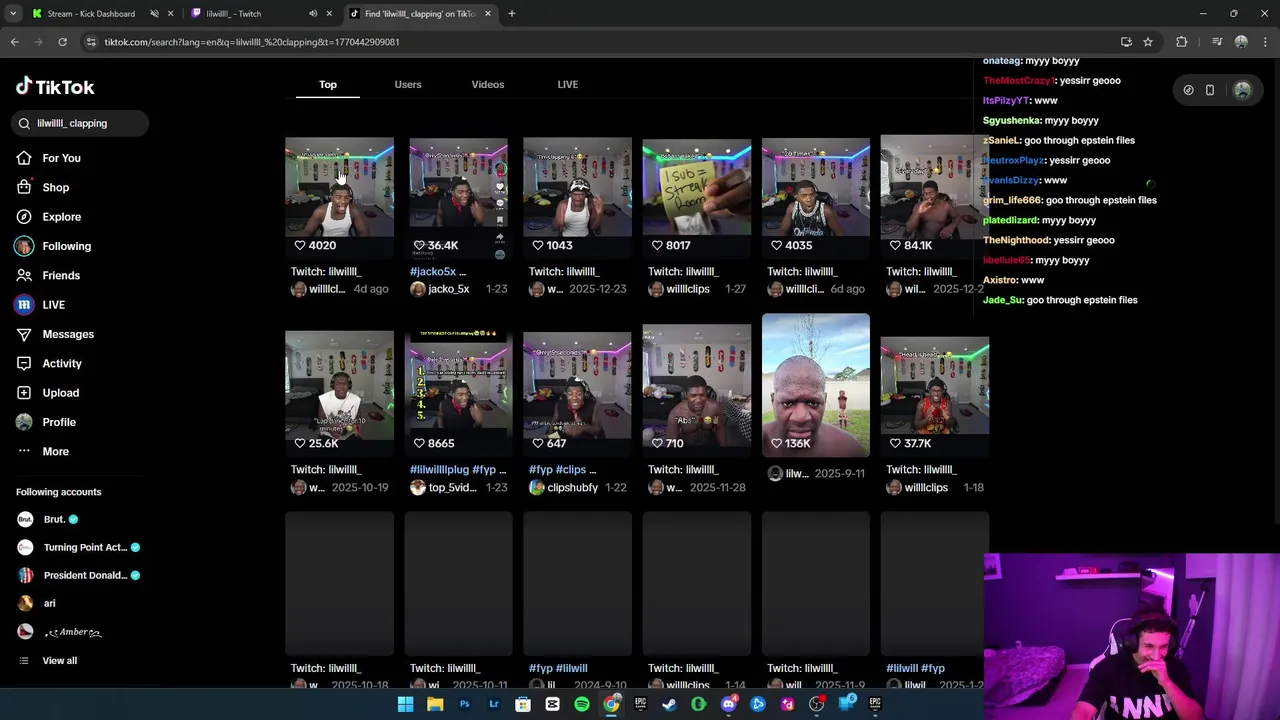
Task: Open For You feed icon
Action: pos(24,158)
